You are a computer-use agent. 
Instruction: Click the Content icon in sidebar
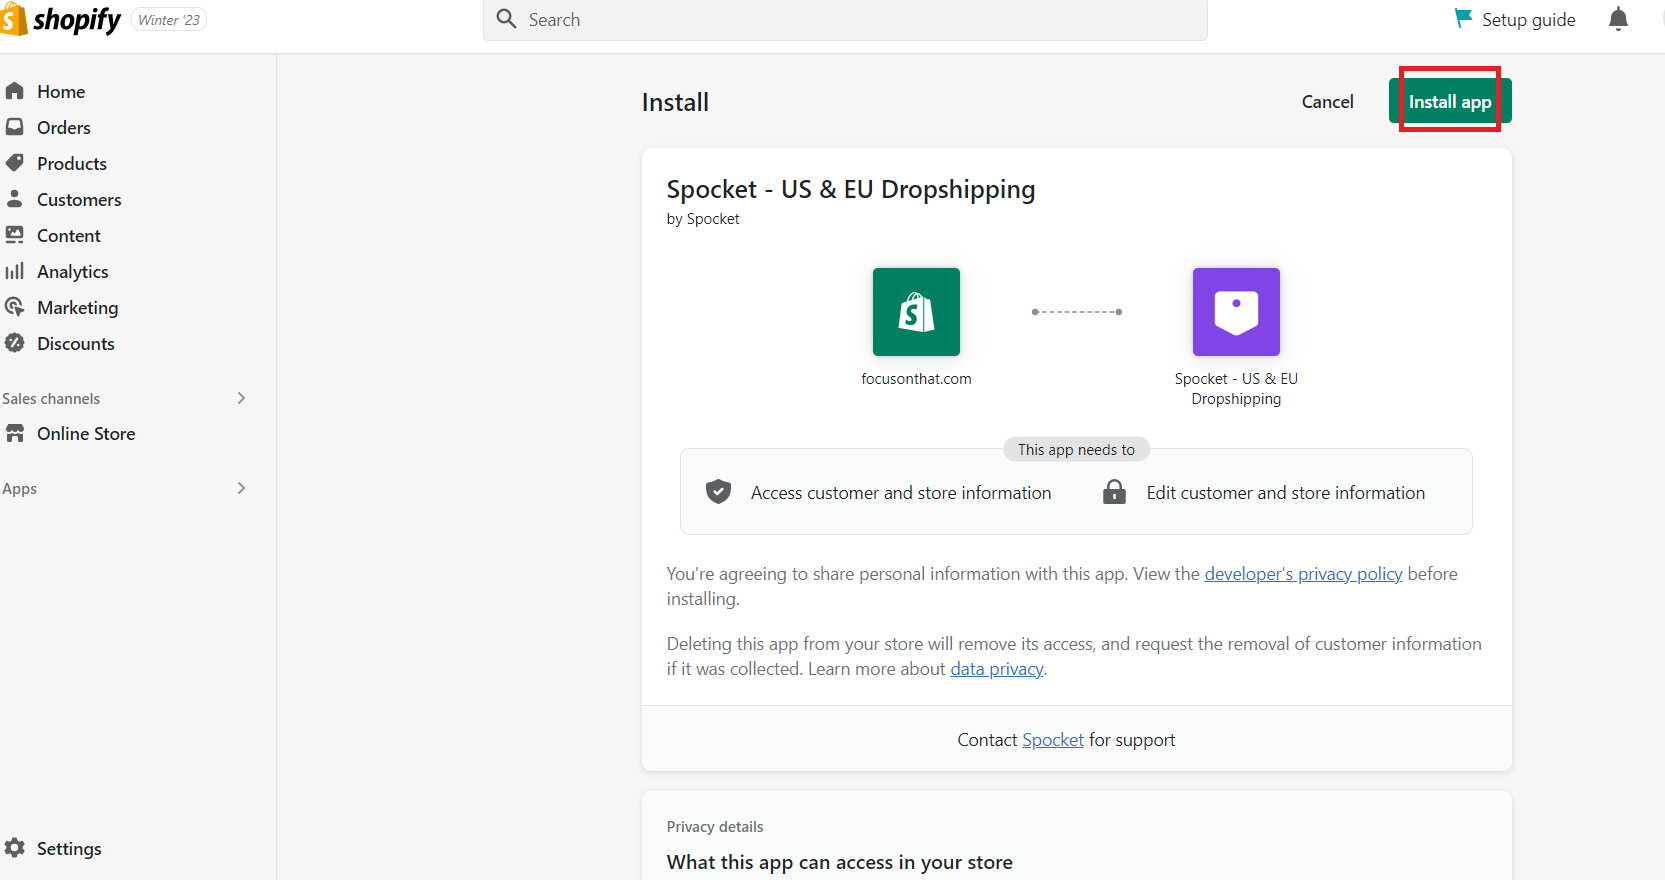(14, 235)
